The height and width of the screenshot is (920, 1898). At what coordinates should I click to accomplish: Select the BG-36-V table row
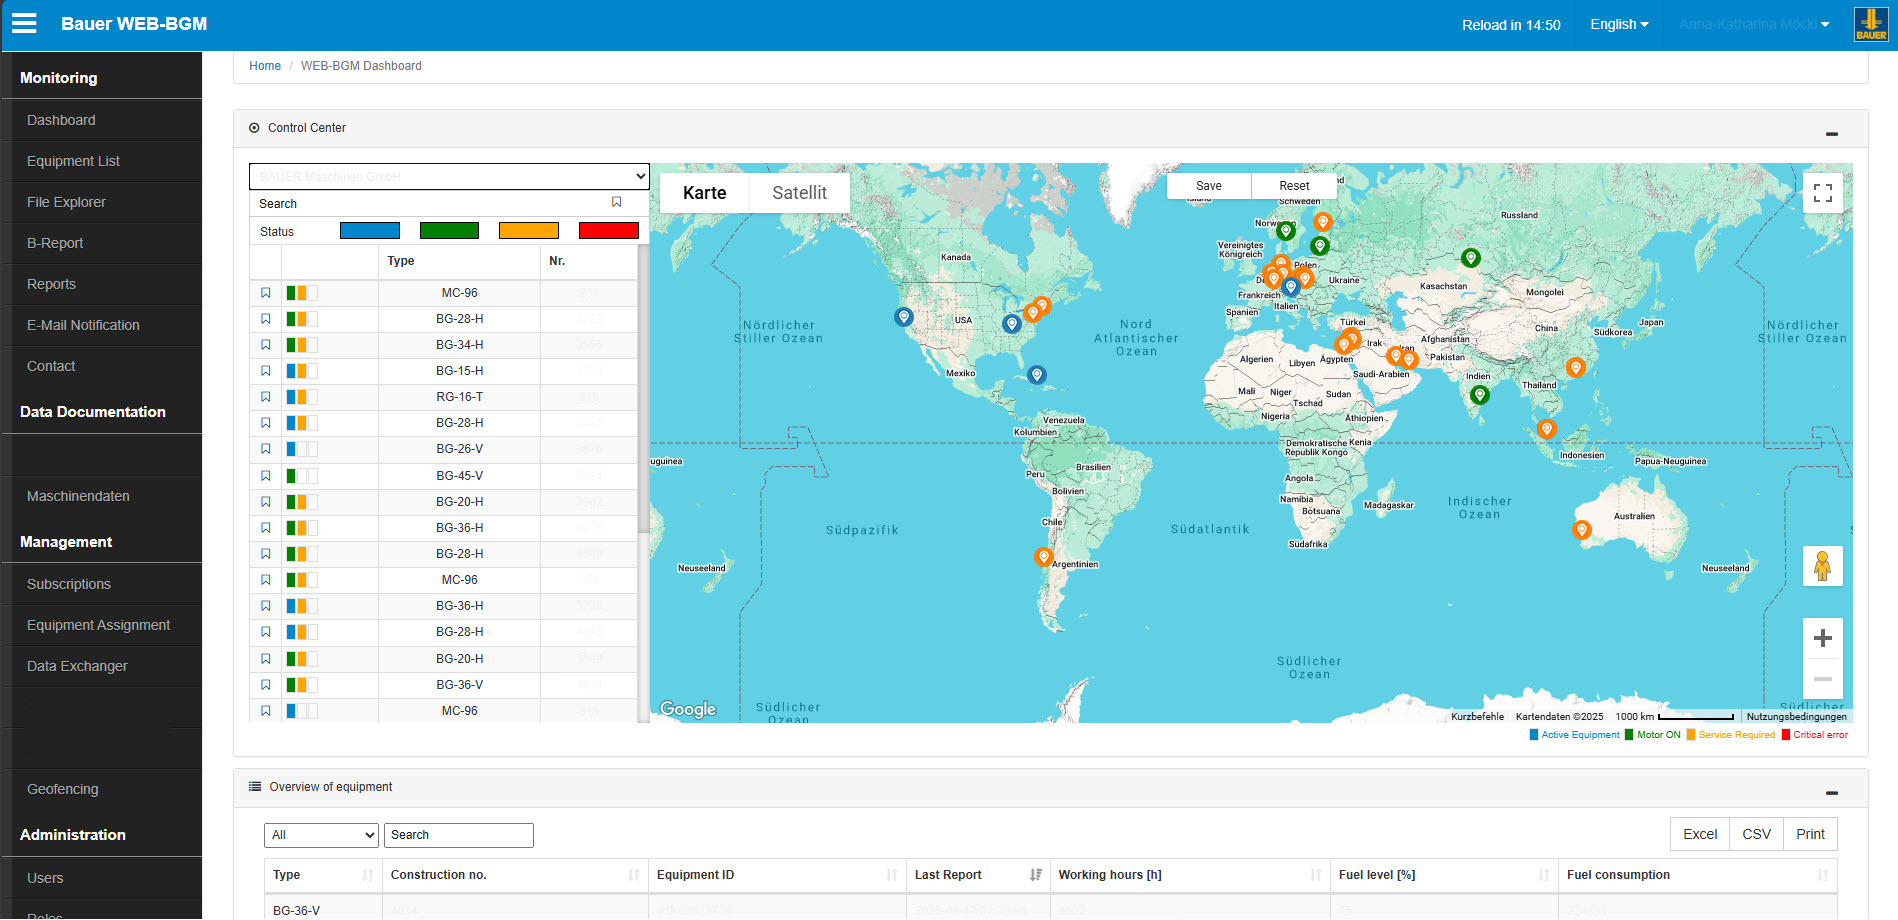(1050, 908)
